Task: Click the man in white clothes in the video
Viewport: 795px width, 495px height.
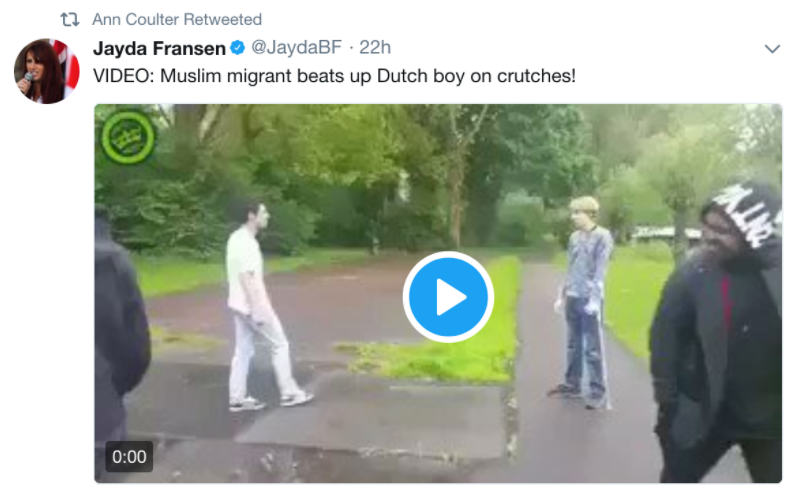Action: pos(260,306)
